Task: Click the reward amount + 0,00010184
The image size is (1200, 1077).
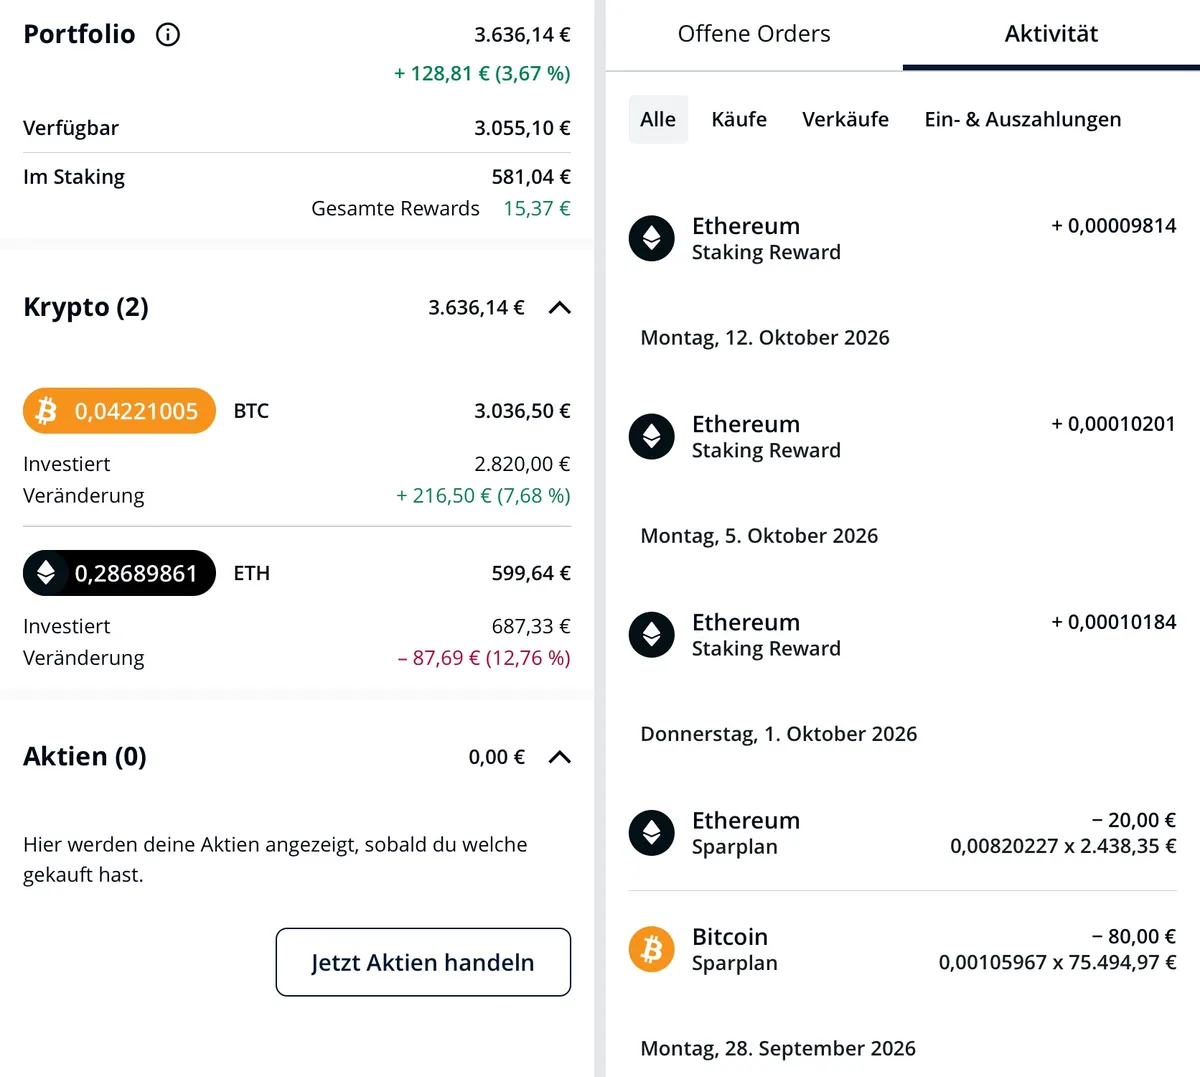Action: [1113, 622]
